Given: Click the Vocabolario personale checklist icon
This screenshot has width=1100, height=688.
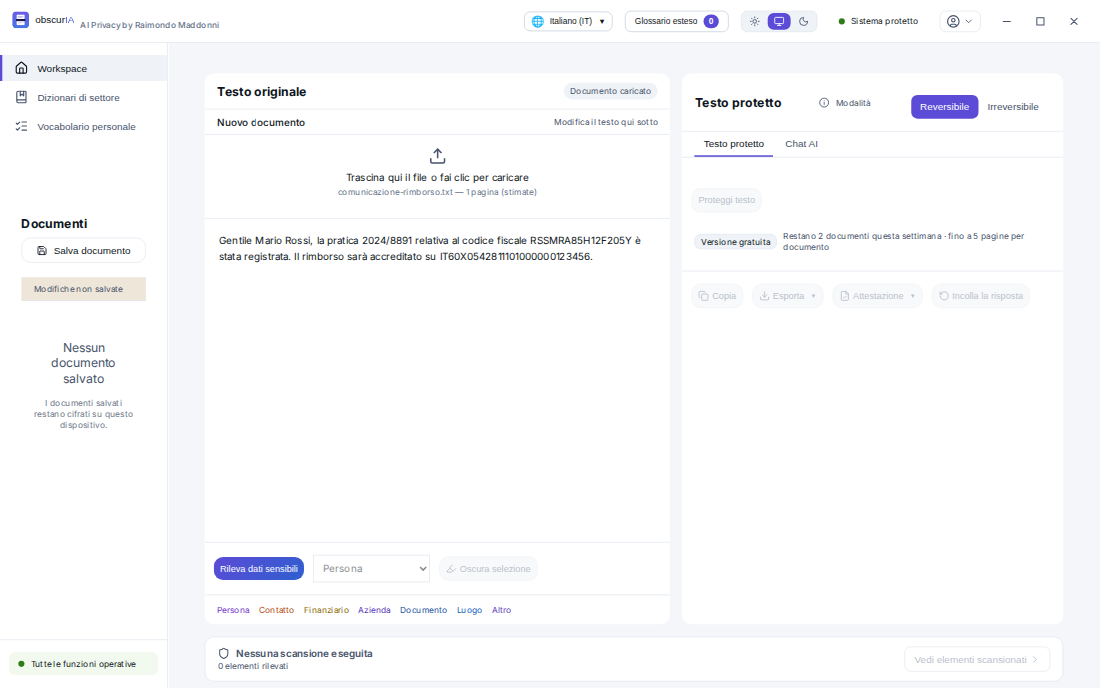Looking at the screenshot, I should (22, 126).
